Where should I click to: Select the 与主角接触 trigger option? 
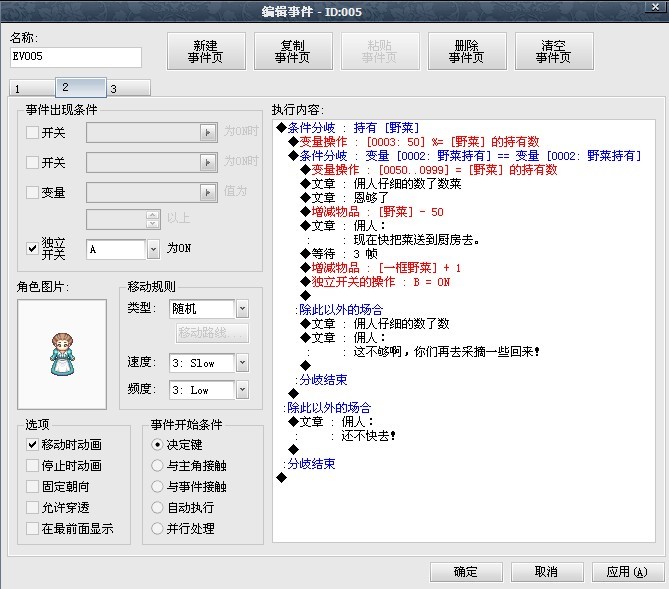157,465
